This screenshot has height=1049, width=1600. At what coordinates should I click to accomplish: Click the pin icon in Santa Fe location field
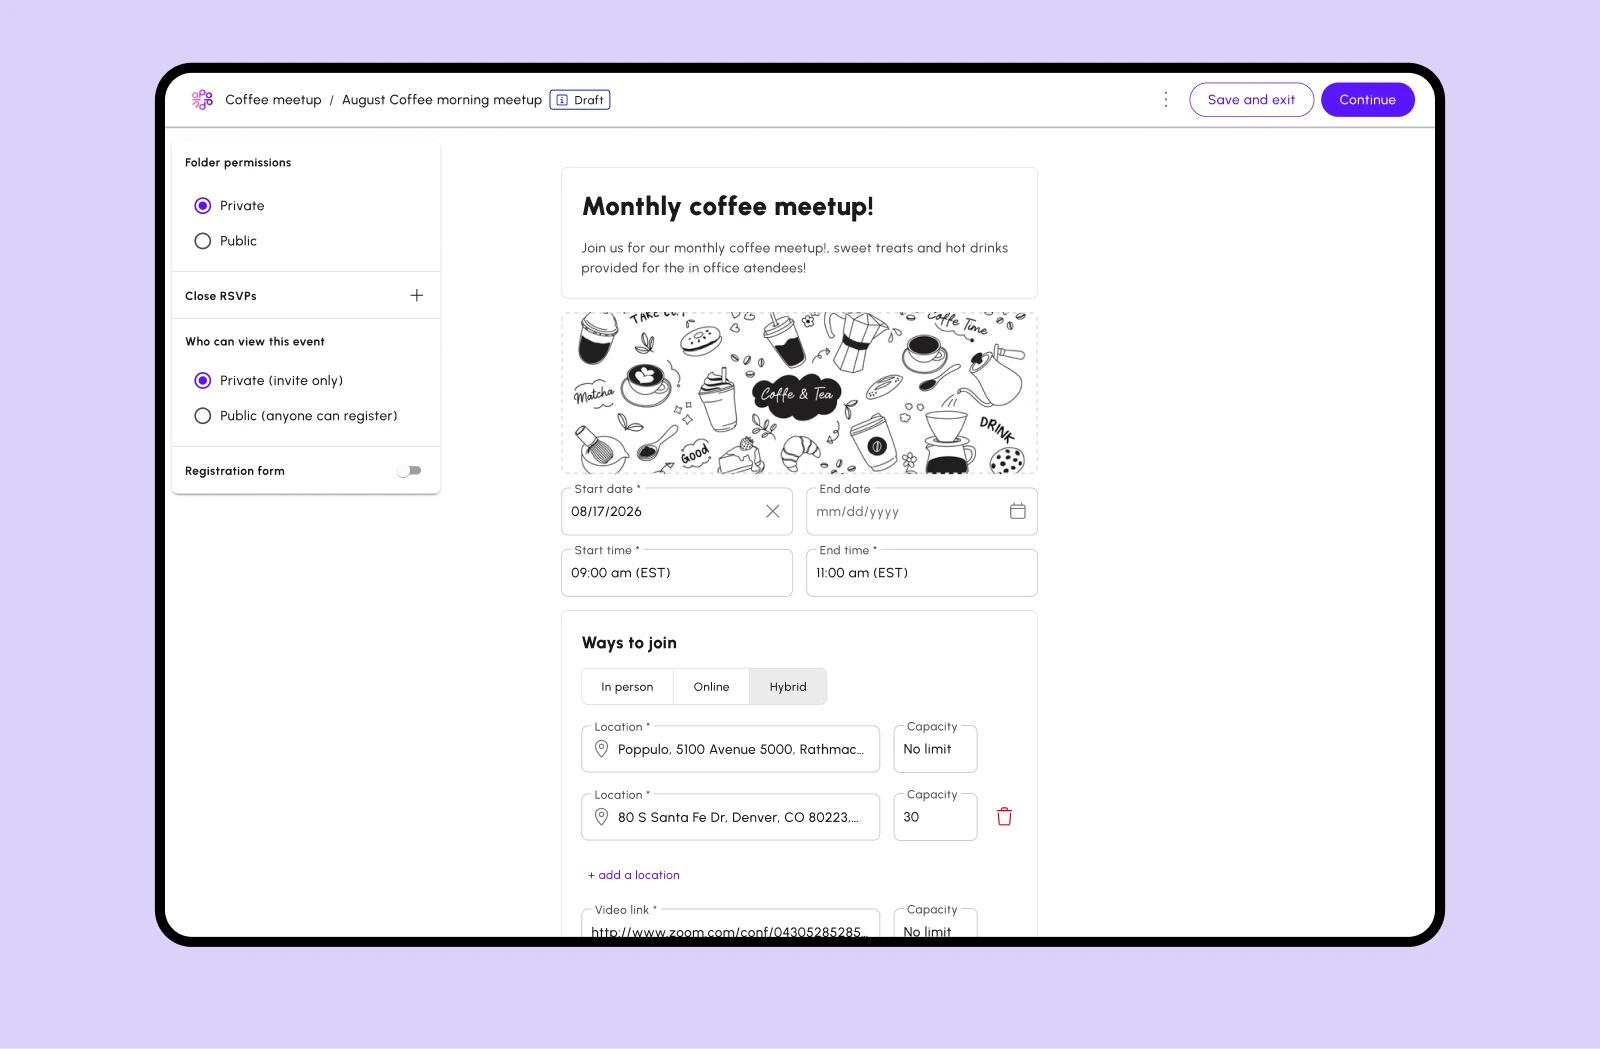602,817
